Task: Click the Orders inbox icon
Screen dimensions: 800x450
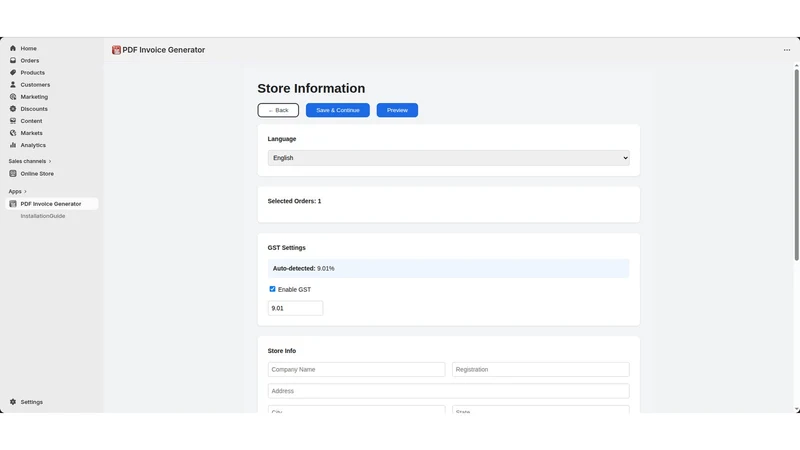Action: pos(13,60)
